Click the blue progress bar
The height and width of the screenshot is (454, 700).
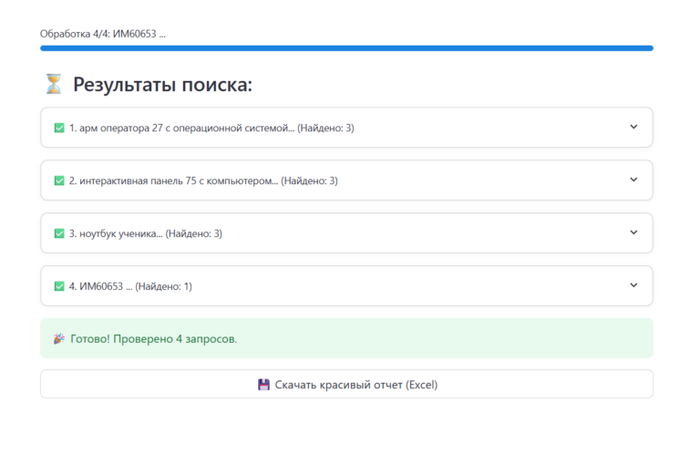346,48
